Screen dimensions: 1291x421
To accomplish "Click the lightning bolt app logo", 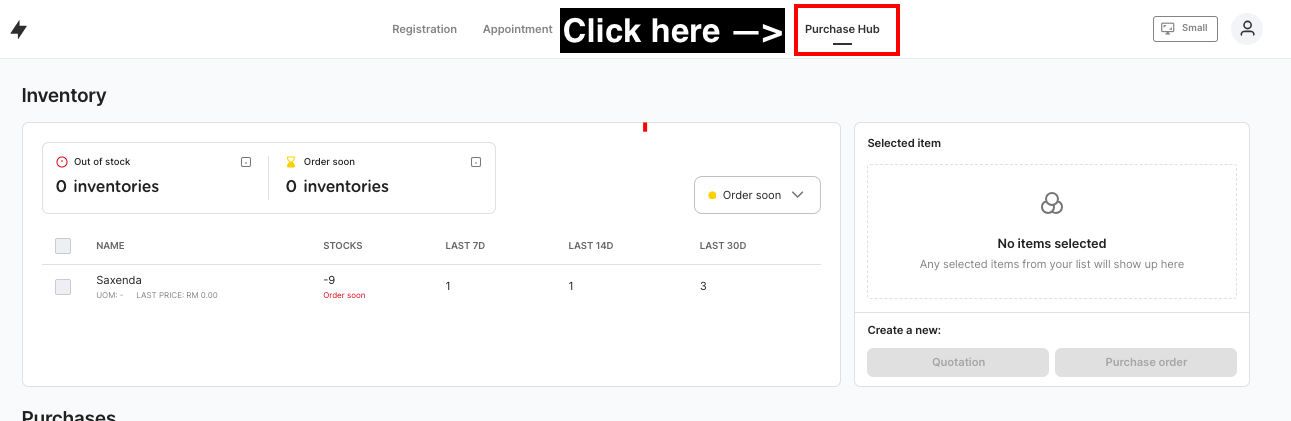I will tap(18, 30).
